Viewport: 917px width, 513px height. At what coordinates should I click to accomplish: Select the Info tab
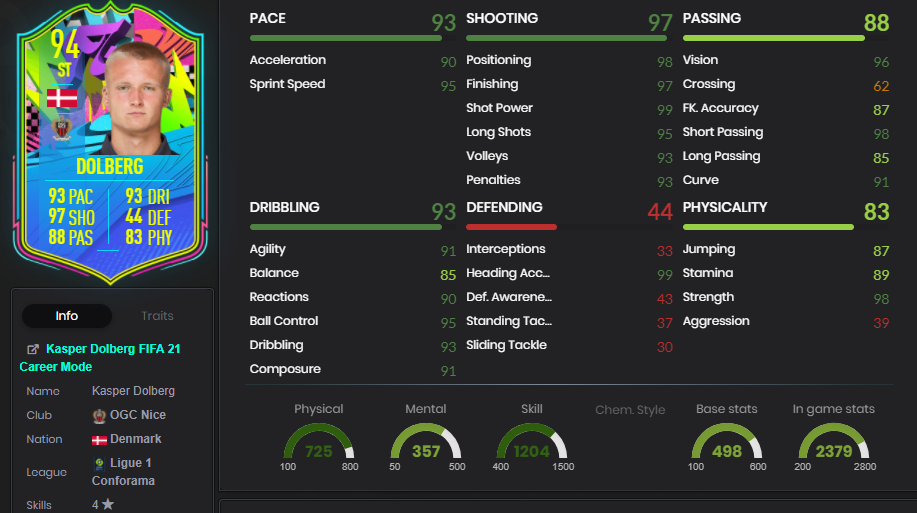tap(67, 316)
